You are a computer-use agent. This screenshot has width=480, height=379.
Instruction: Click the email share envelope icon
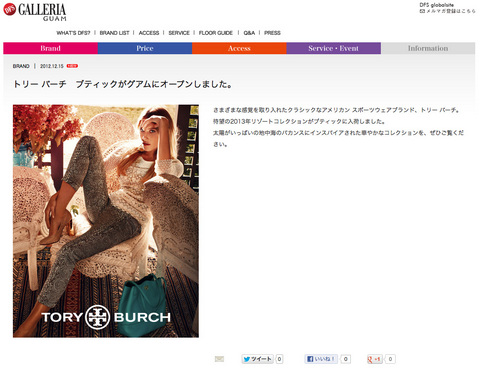pos(219,359)
